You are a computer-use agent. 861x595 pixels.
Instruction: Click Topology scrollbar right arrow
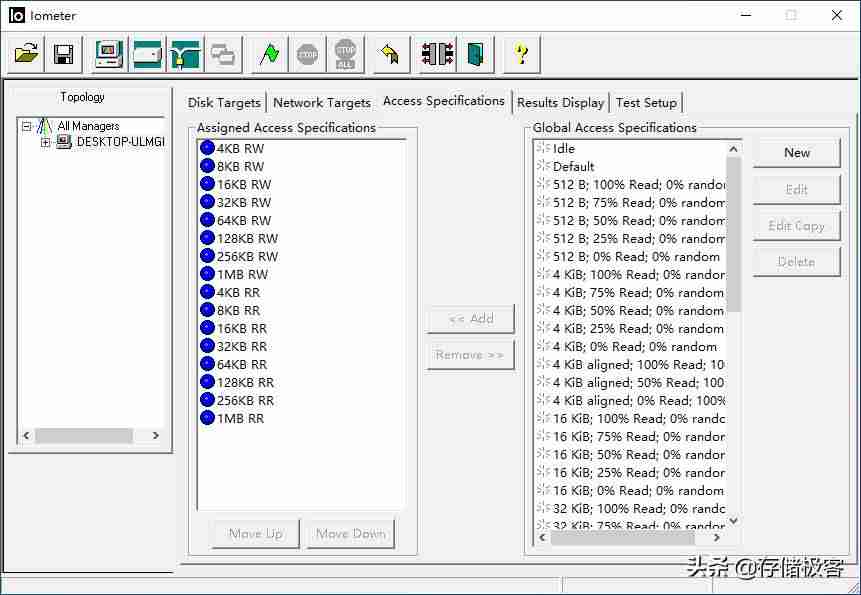155,435
